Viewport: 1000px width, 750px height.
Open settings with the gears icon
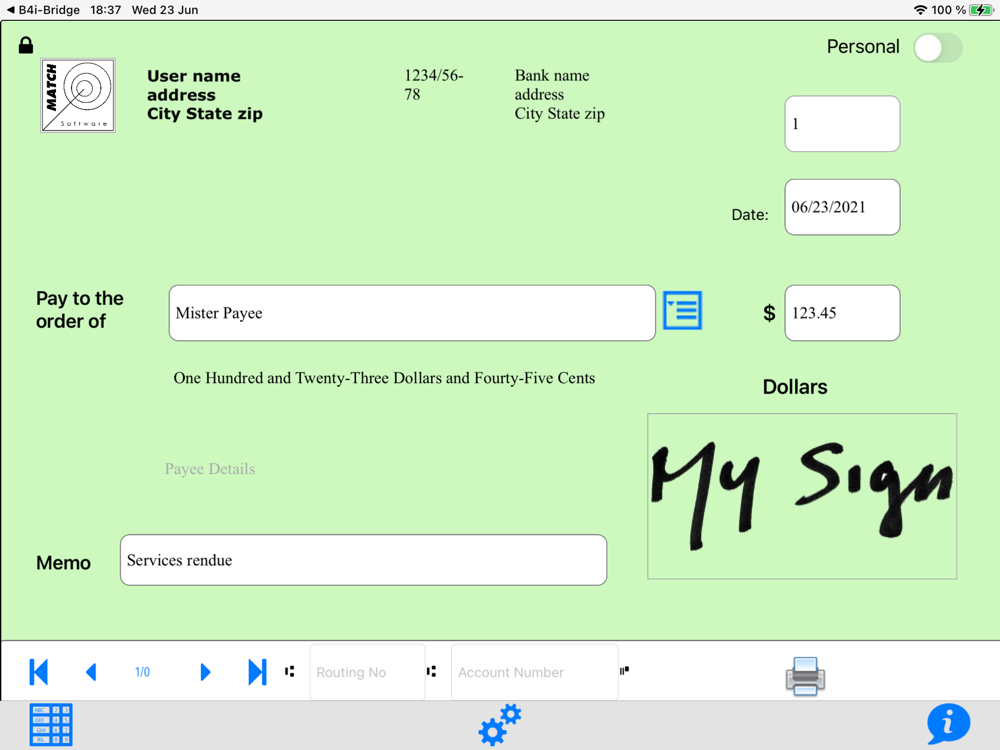pyautogui.click(x=499, y=724)
